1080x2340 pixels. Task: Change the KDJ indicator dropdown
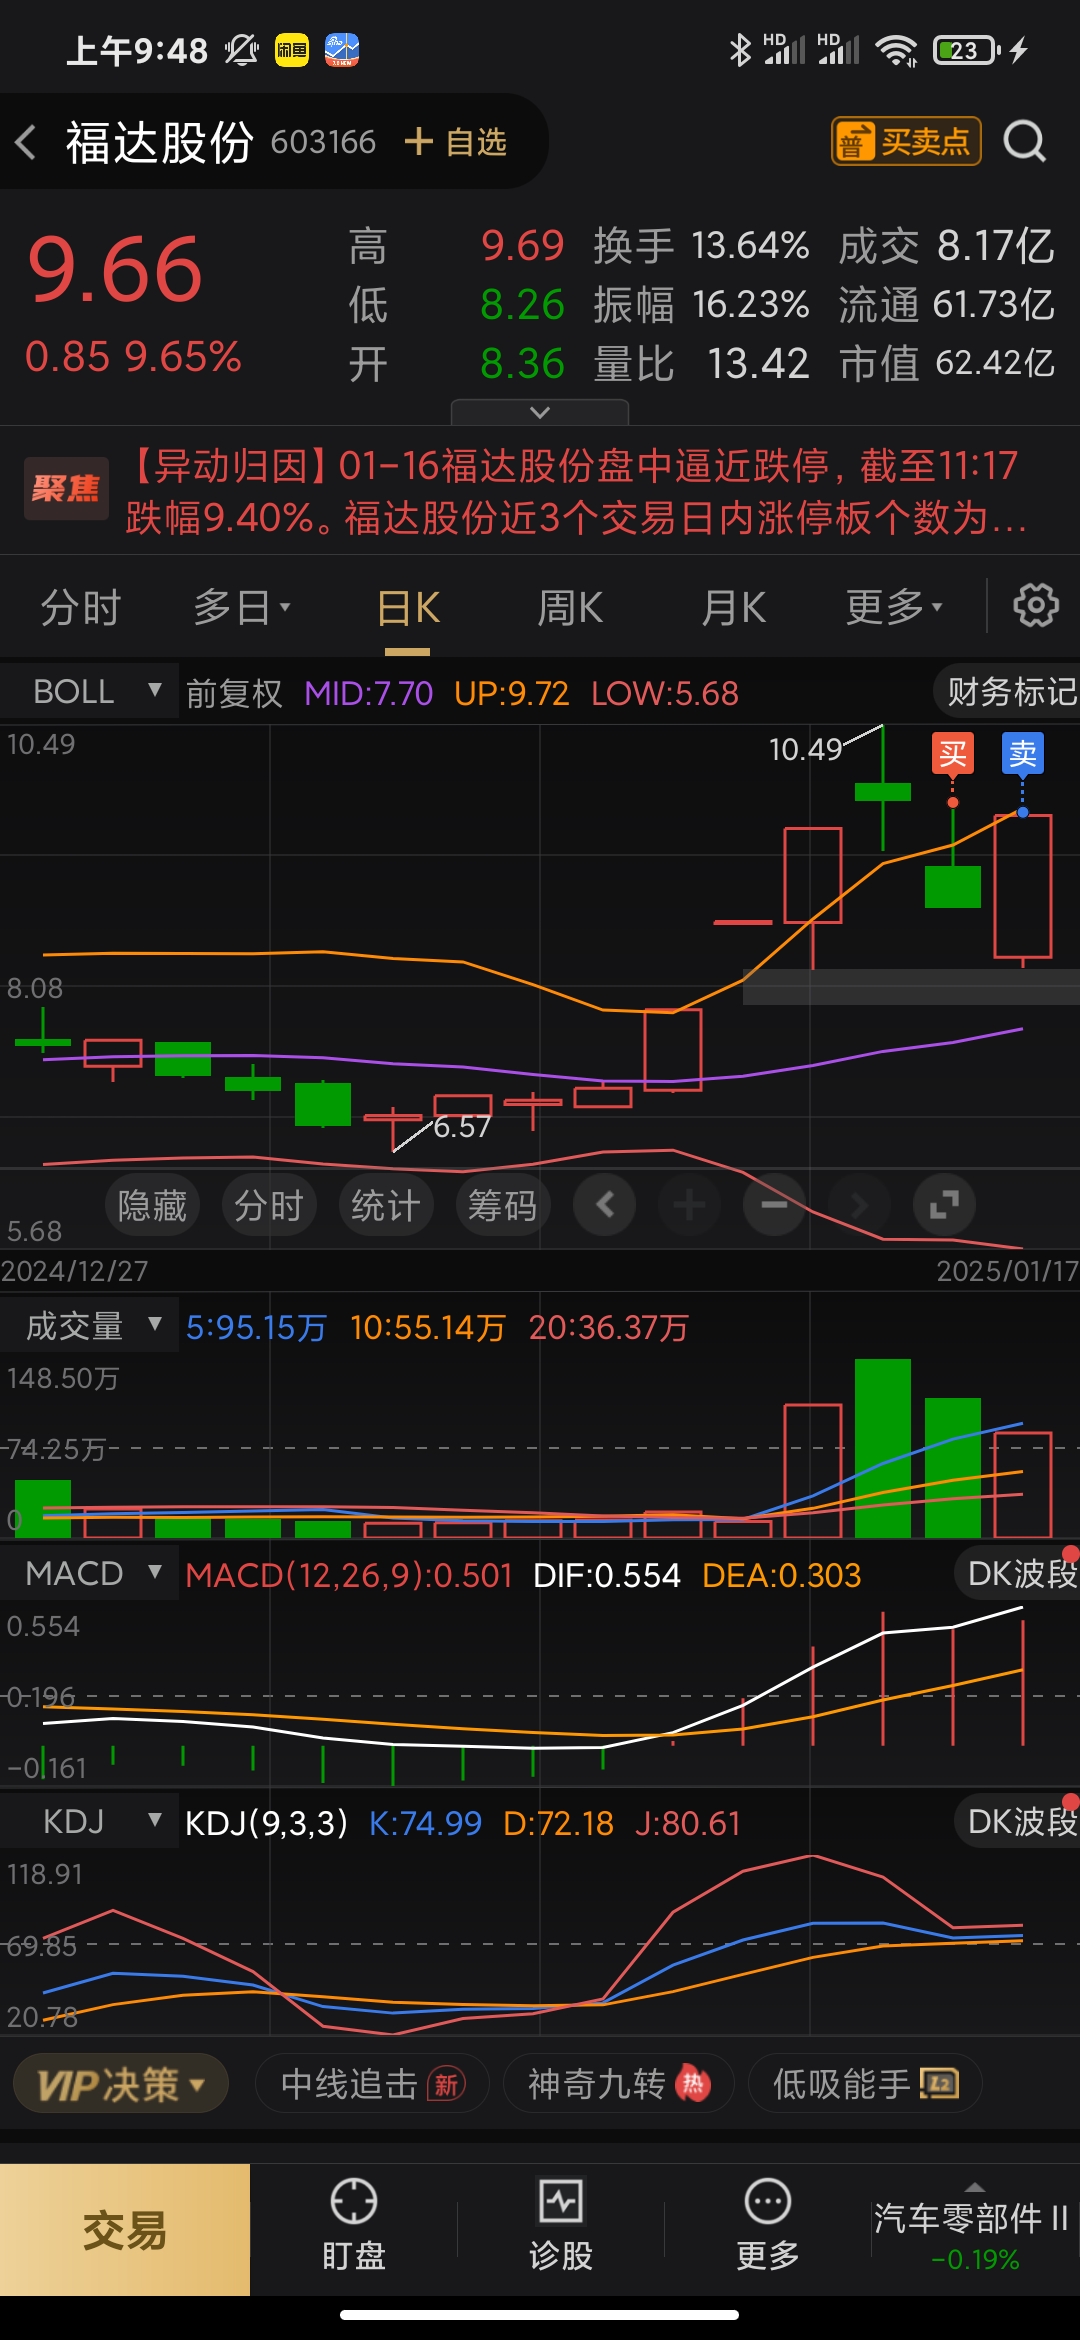click(89, 1821)
